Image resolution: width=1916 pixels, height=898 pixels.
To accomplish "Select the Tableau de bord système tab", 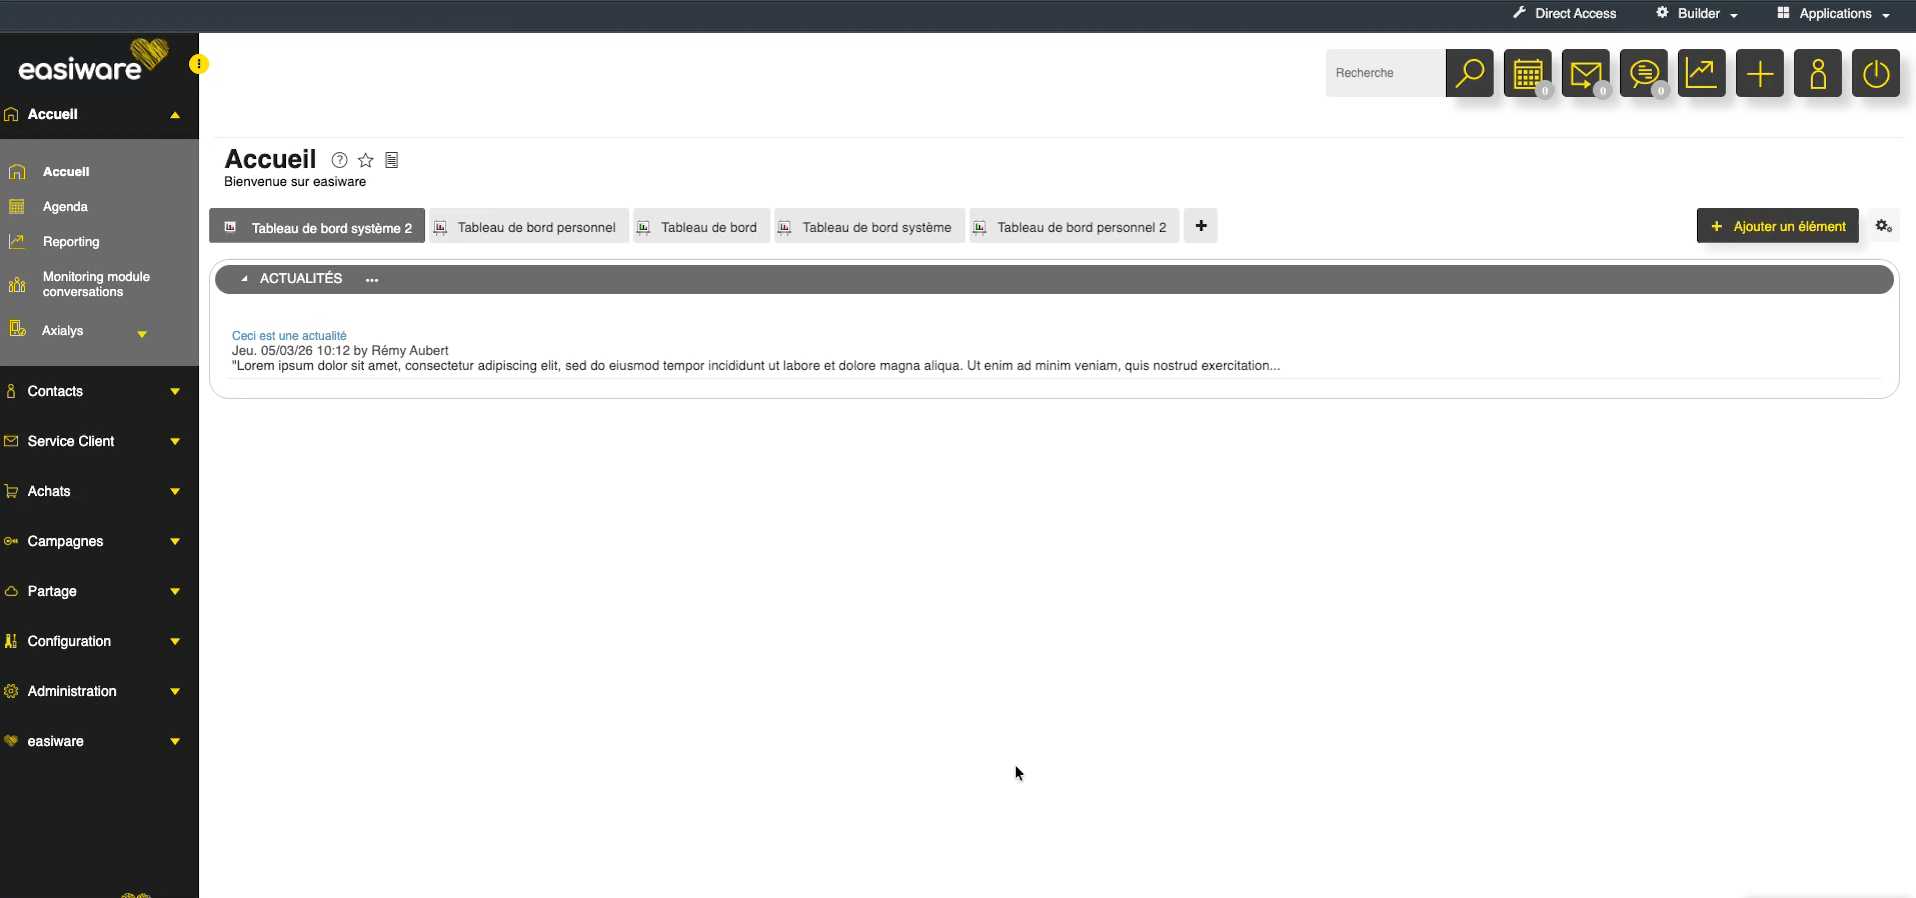I will (x=869, y=227).
